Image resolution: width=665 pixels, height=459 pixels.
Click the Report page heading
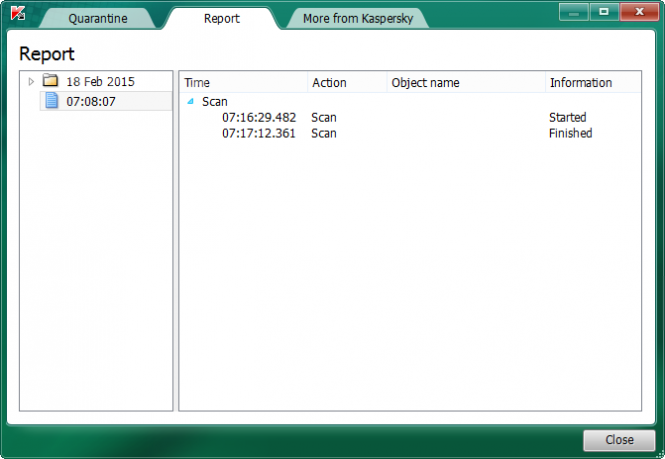coord(47,54)
